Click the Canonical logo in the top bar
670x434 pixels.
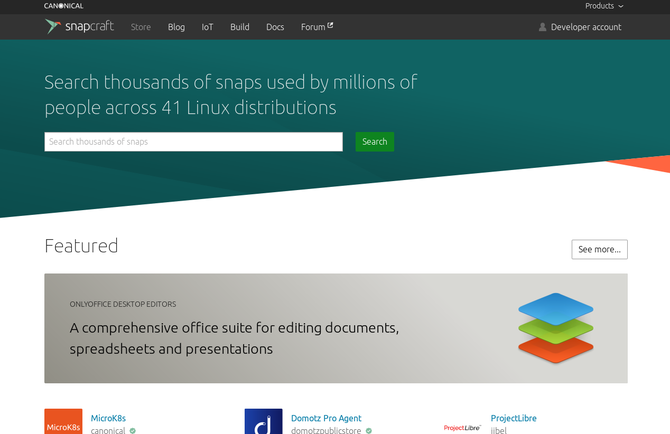(x=64, y=6)
